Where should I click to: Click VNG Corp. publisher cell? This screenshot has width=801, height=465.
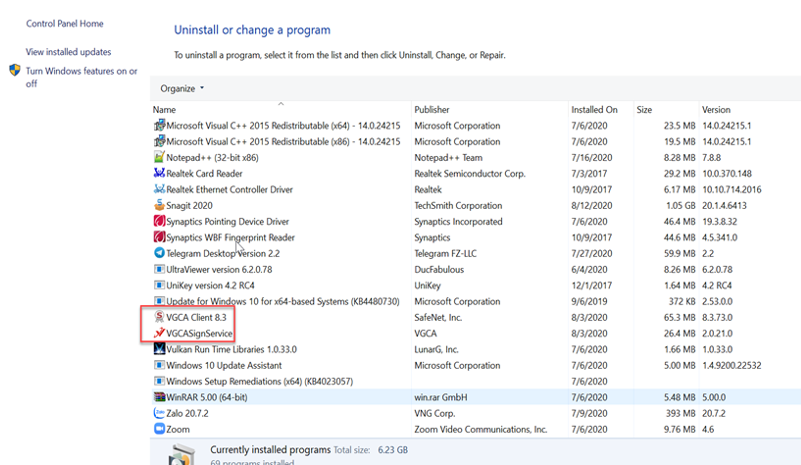(x=435, y=413)
